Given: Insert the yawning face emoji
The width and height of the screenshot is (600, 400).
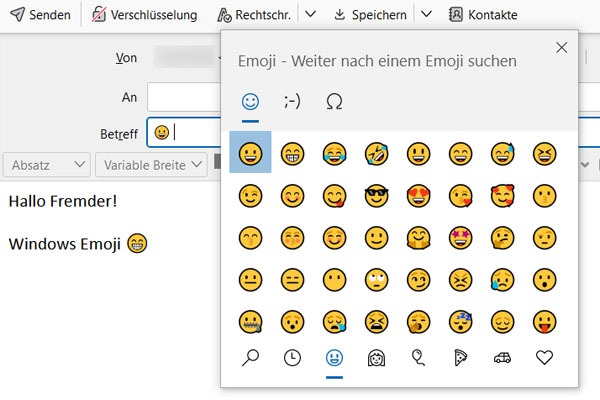Looking at the screenshot, I should point(419,322).
